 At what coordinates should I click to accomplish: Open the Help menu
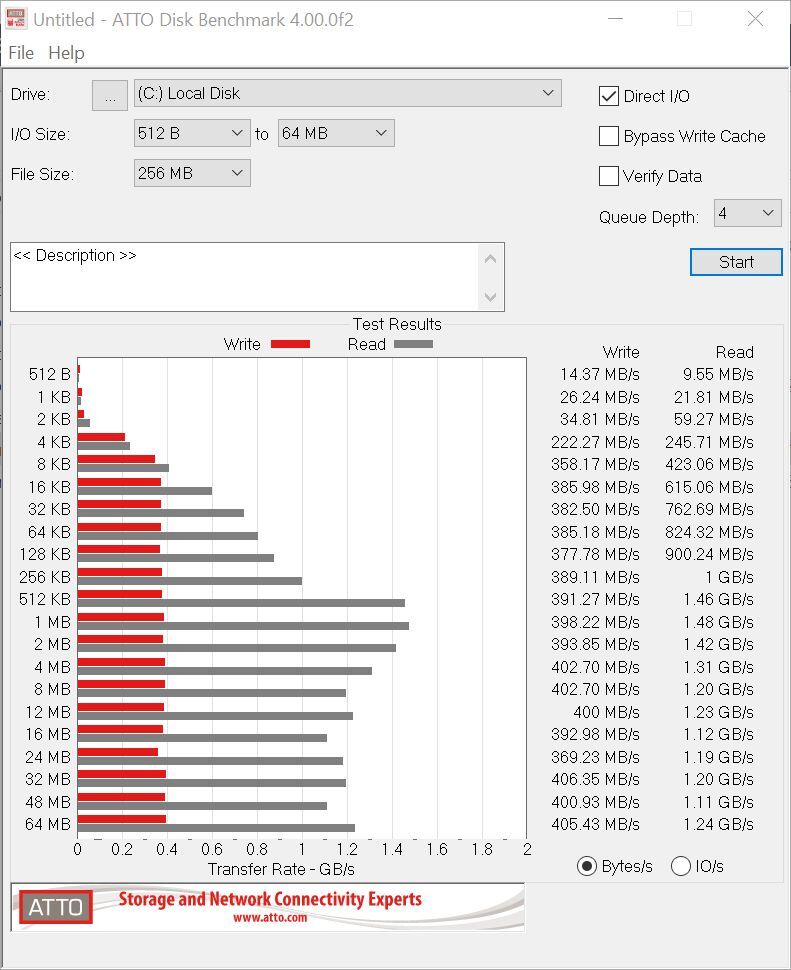66,53
